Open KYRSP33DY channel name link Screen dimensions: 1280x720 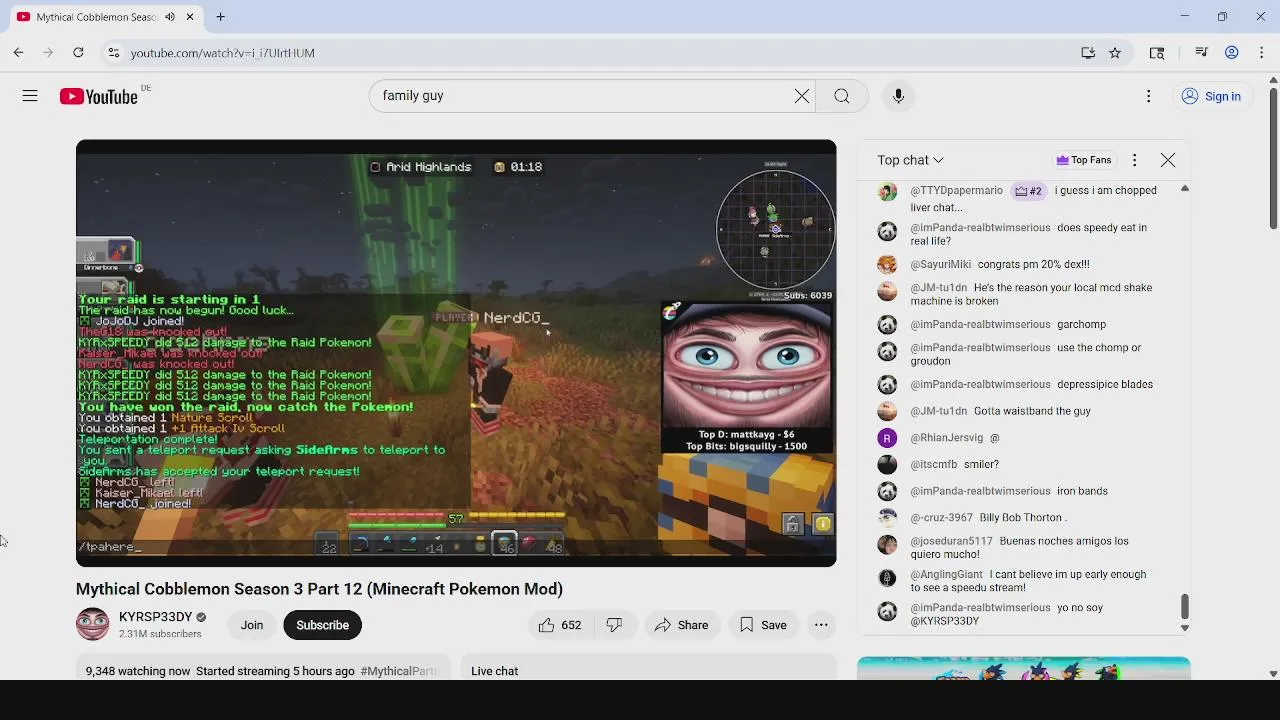155,617
